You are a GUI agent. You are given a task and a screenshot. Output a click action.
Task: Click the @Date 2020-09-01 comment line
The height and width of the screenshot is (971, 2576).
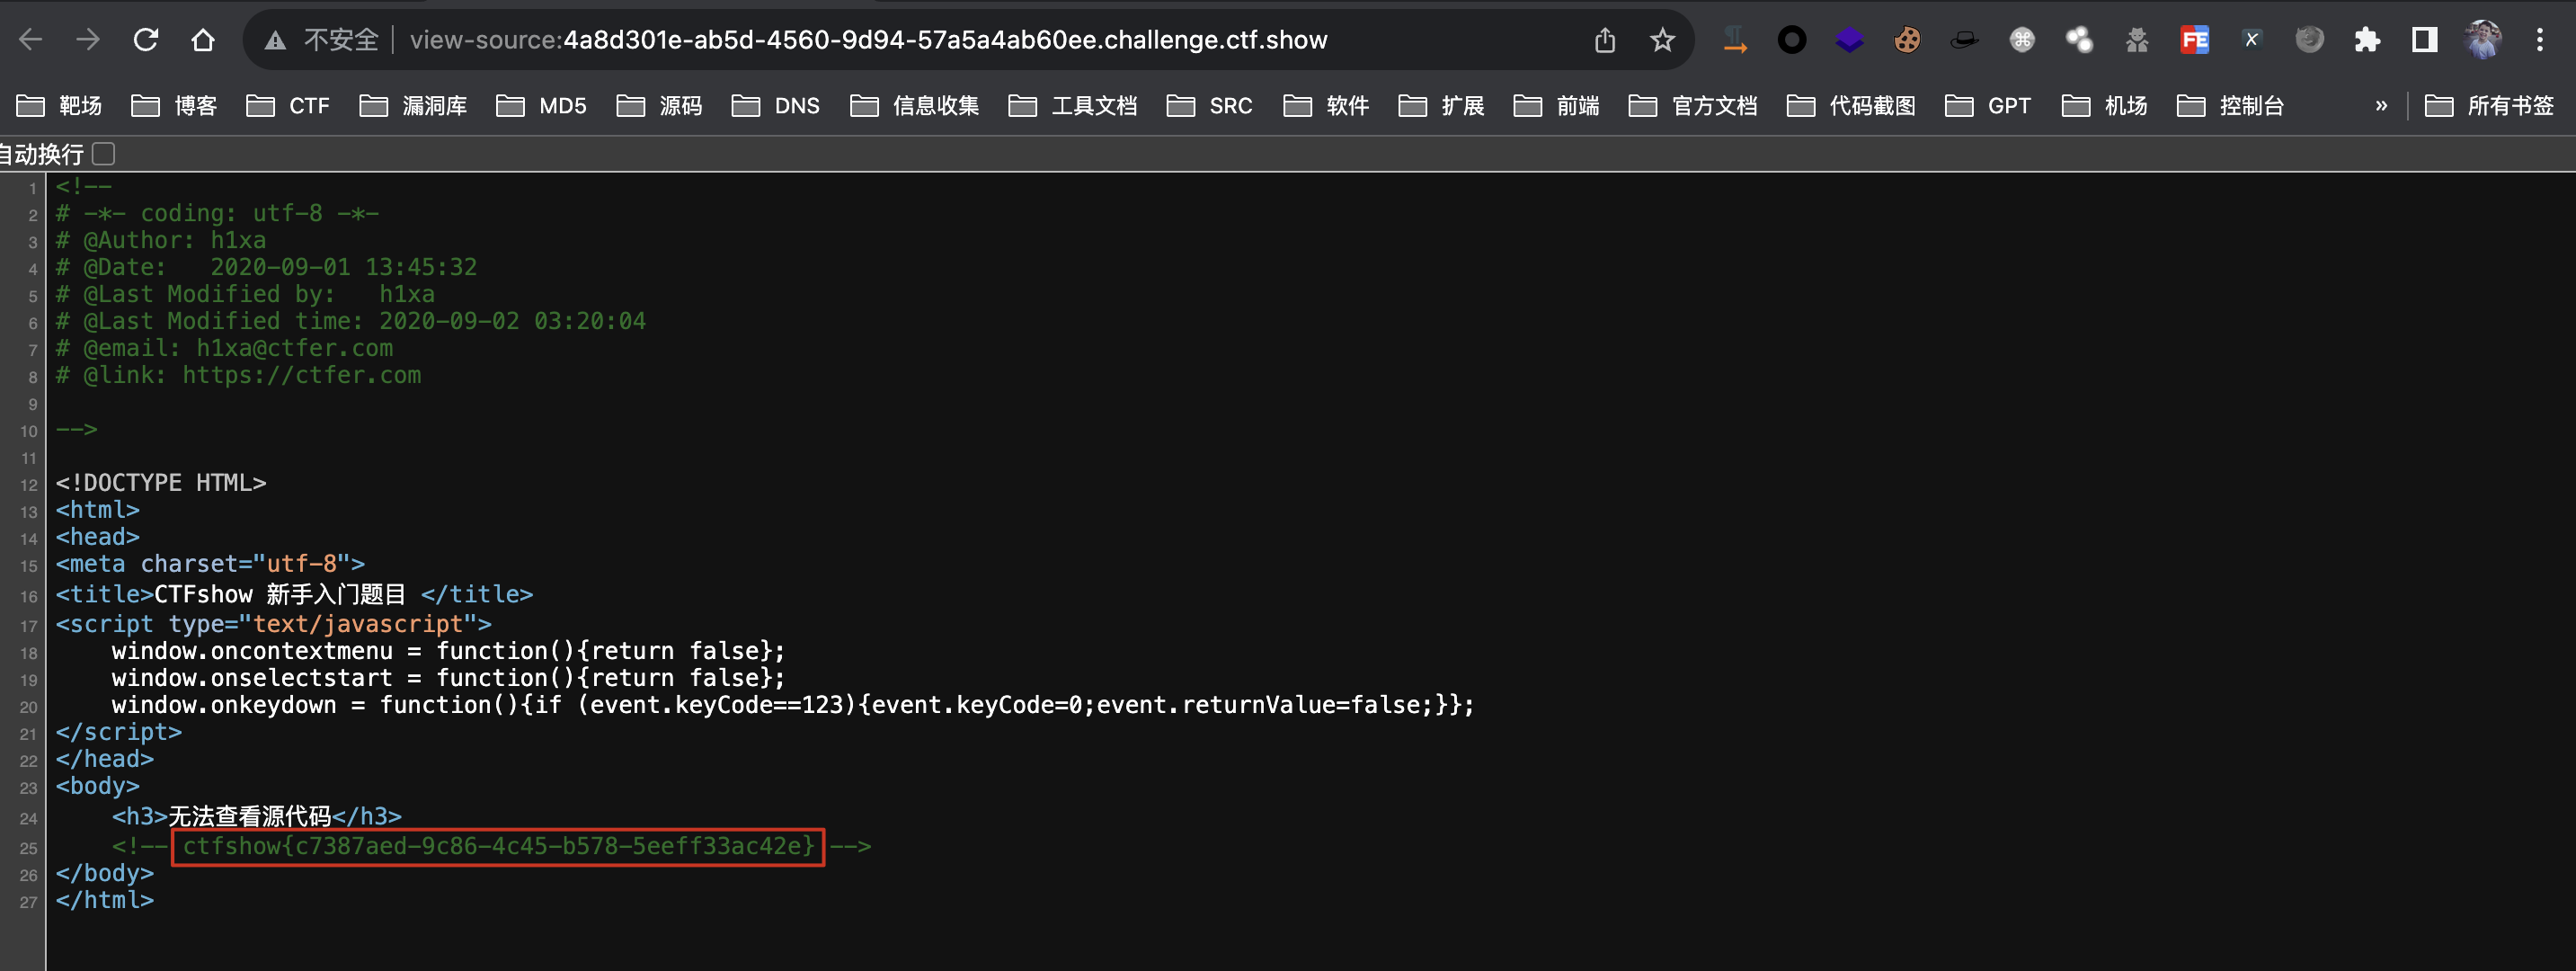(x=267, y=267)
